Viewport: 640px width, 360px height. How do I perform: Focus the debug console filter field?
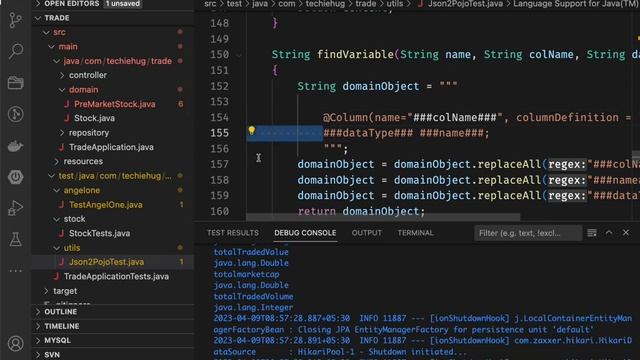pos(528,233)
